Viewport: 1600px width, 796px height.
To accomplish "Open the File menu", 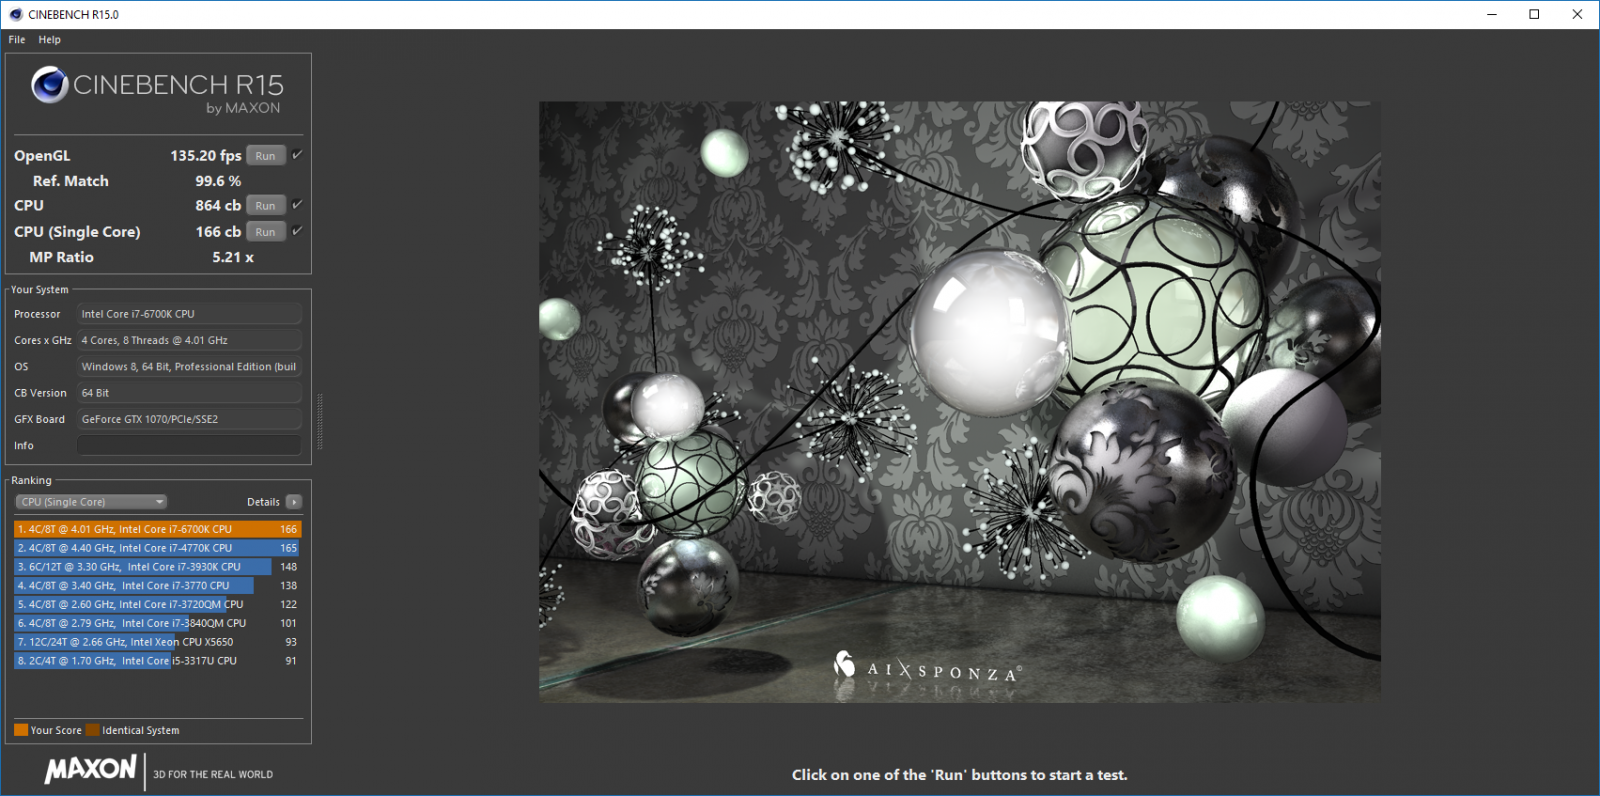I will (x=17, y=40).
